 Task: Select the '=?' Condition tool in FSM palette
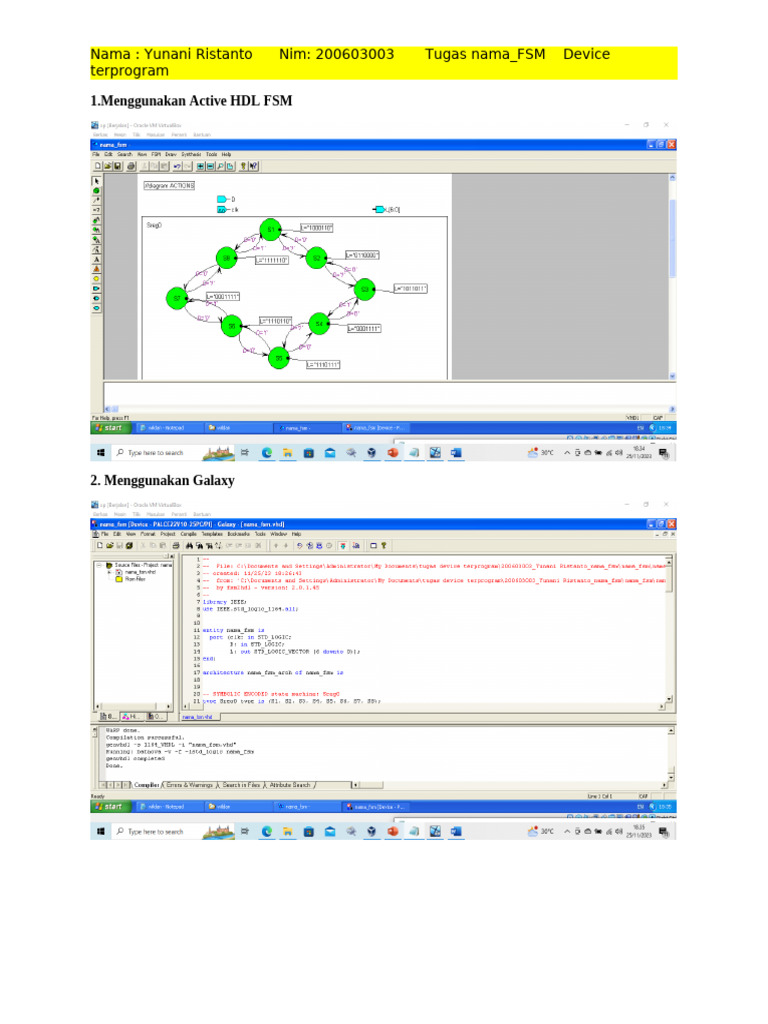97,210
